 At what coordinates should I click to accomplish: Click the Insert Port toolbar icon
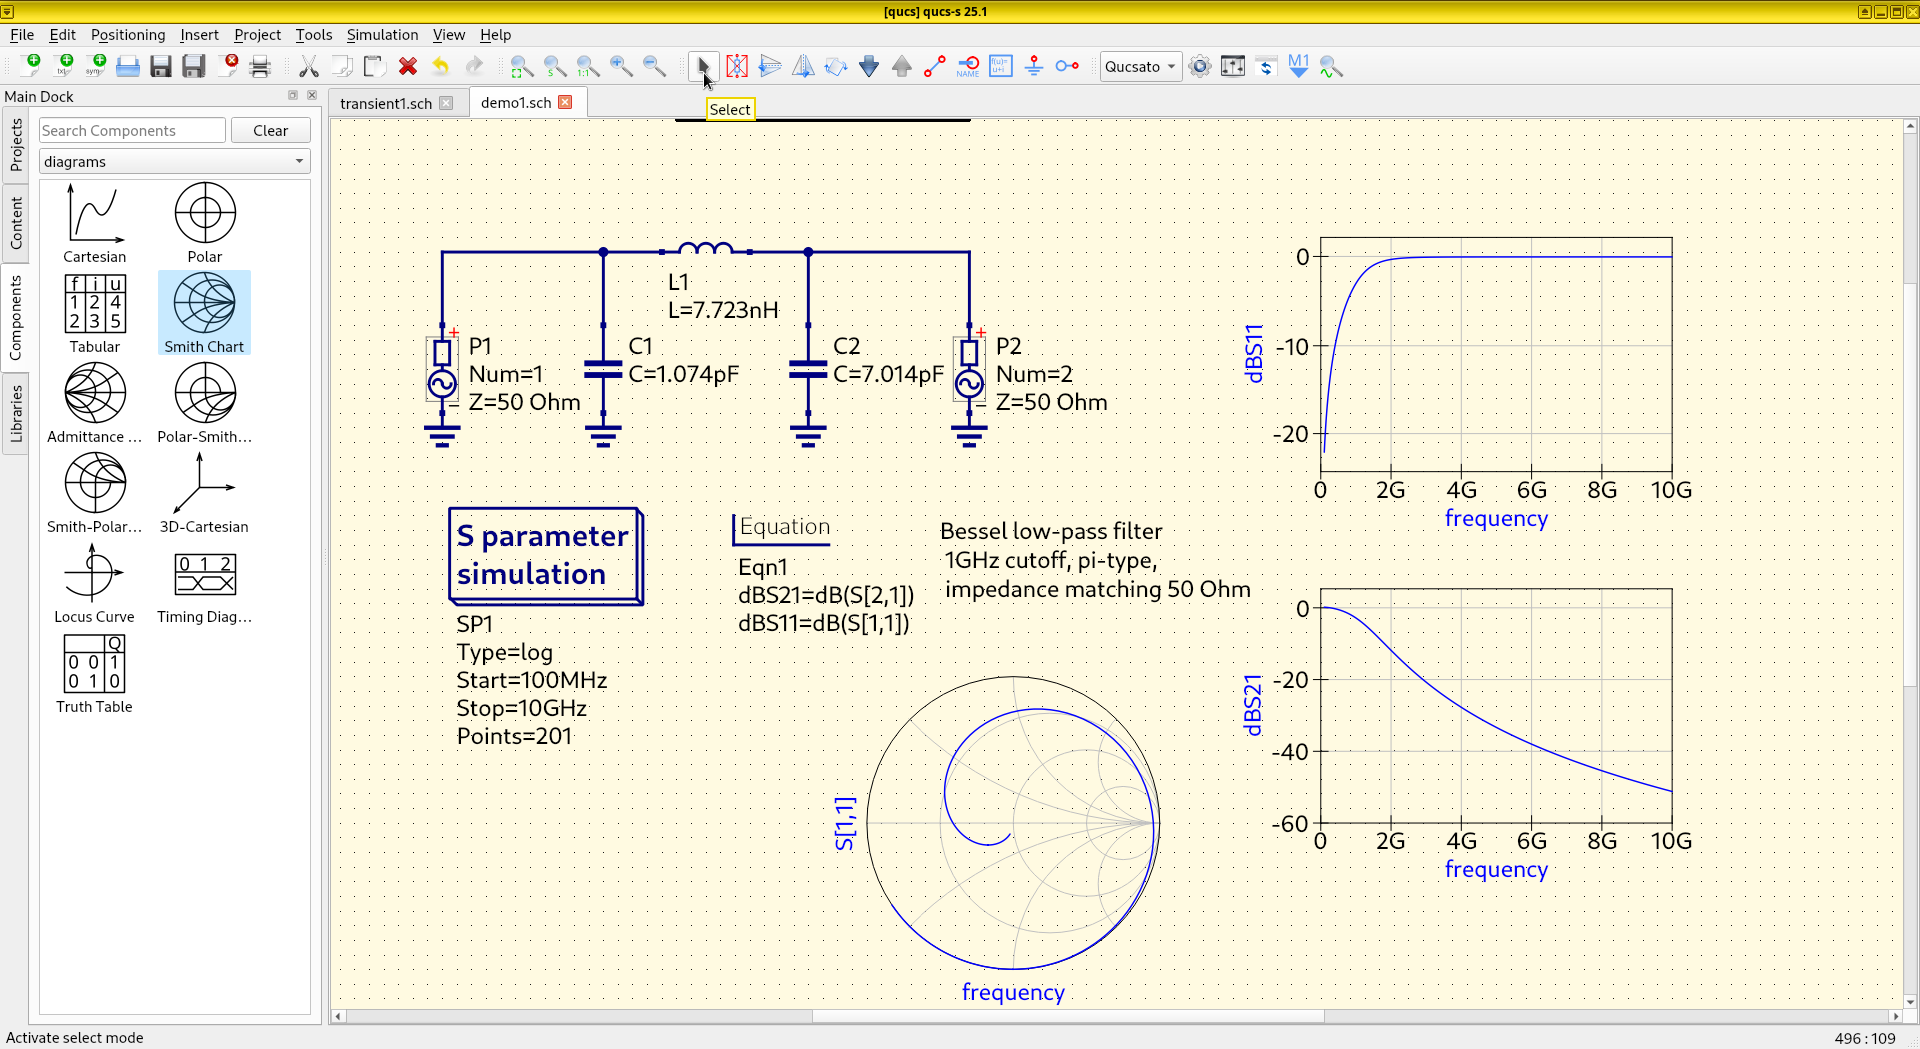[1067, 67]
